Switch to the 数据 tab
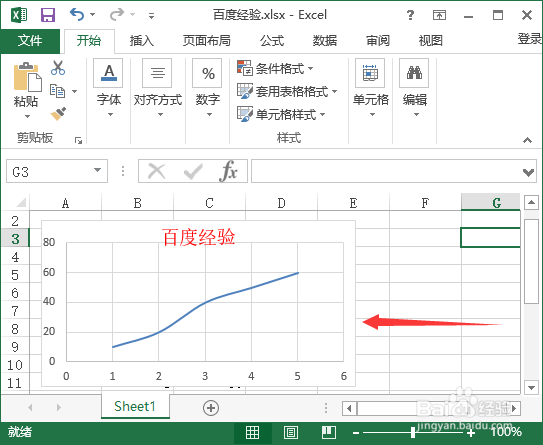Screen dimensions: 543x445 click(x=324, y=41)
